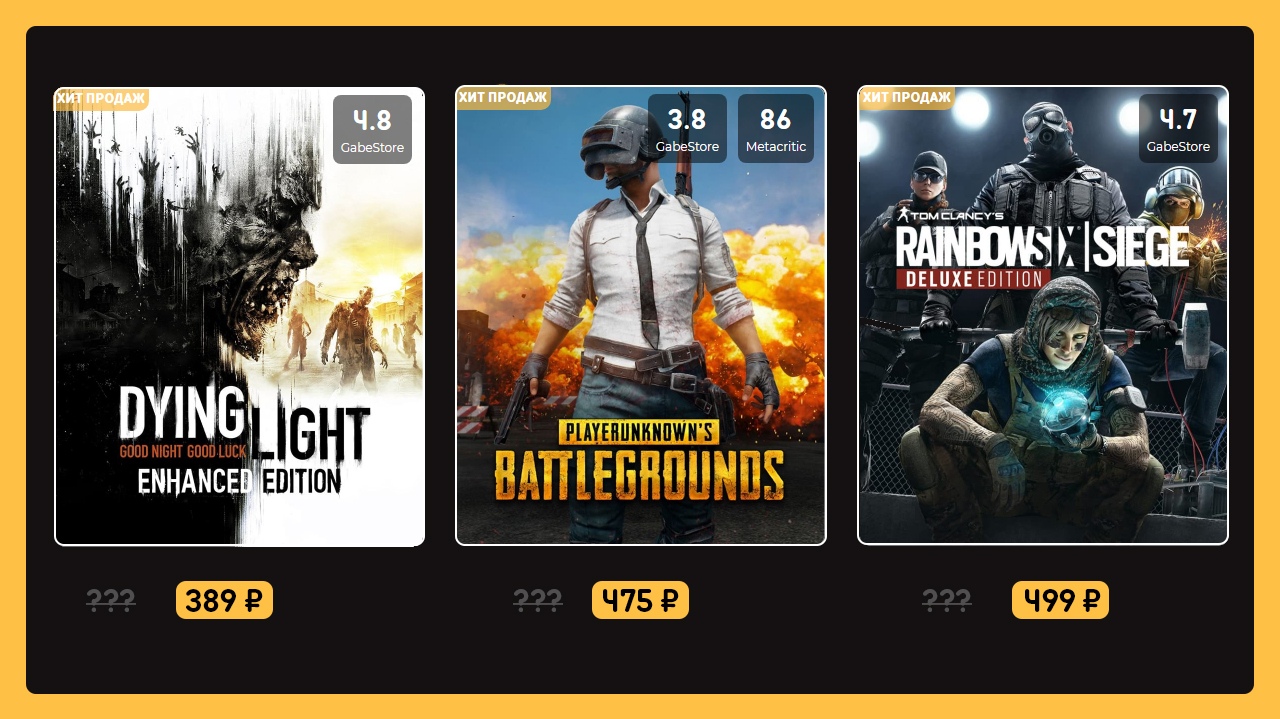Screen dimensions: 1280x719
Task: Click the crossed-out old price under Dying Light
Action: click(110, 601)
